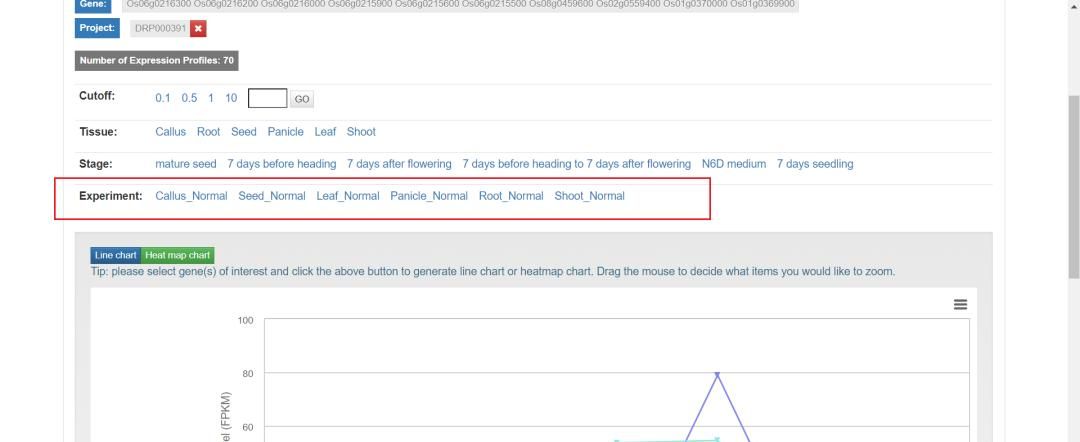Filter by Callus tissue
Screen dimensions: 1080x442
[x=170, y=132]
